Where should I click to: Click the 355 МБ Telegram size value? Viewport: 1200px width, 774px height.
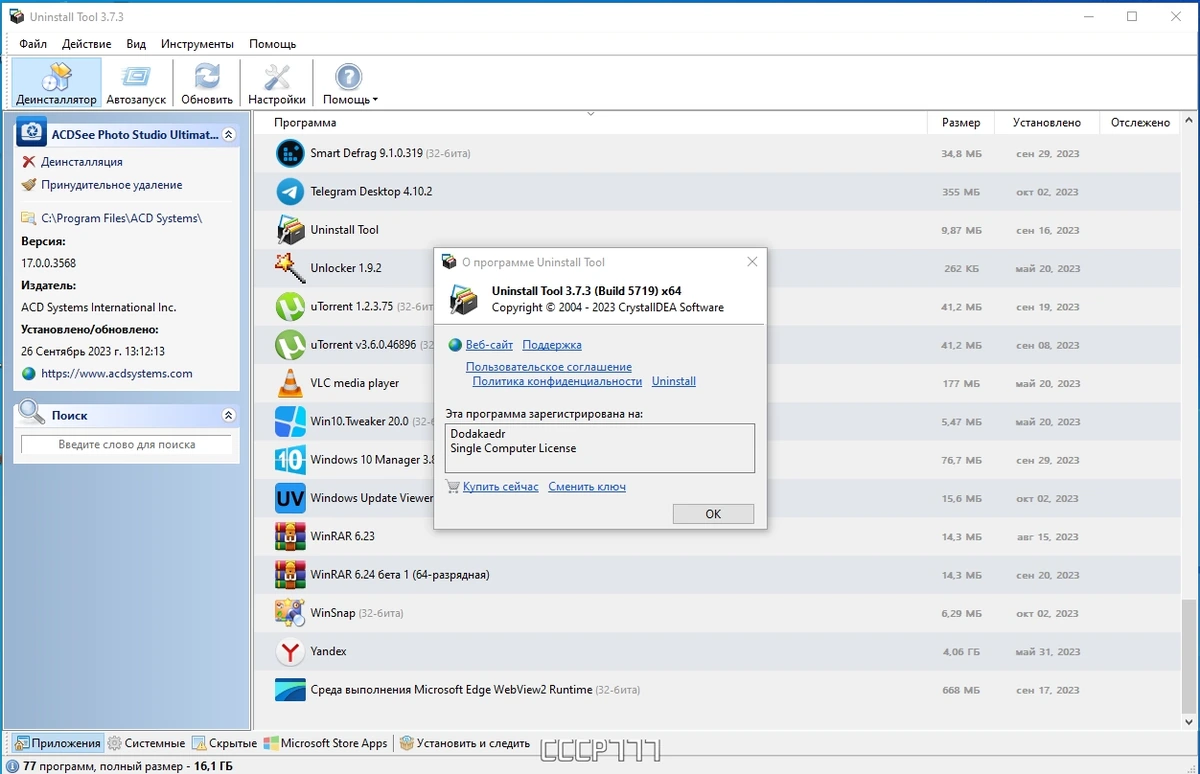961,192
